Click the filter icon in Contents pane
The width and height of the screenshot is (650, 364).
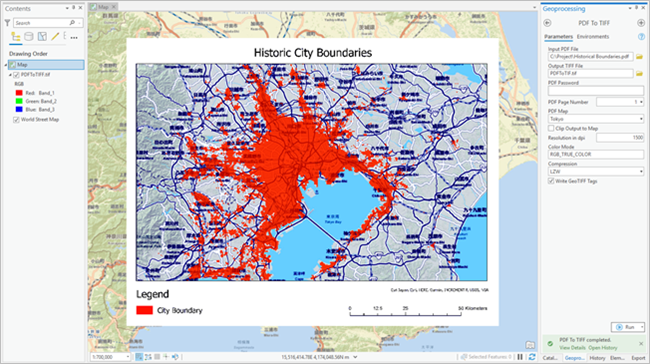pos(7,23)
